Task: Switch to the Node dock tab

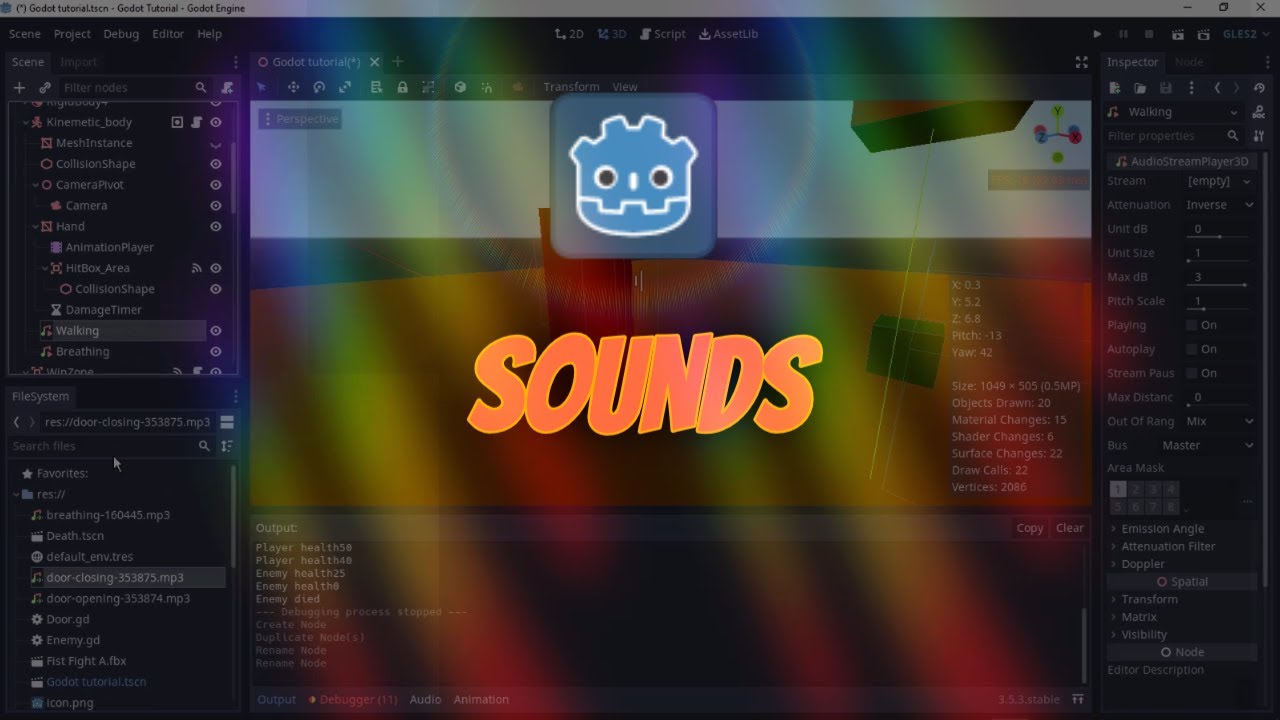Action: [x=1189, y=62]
